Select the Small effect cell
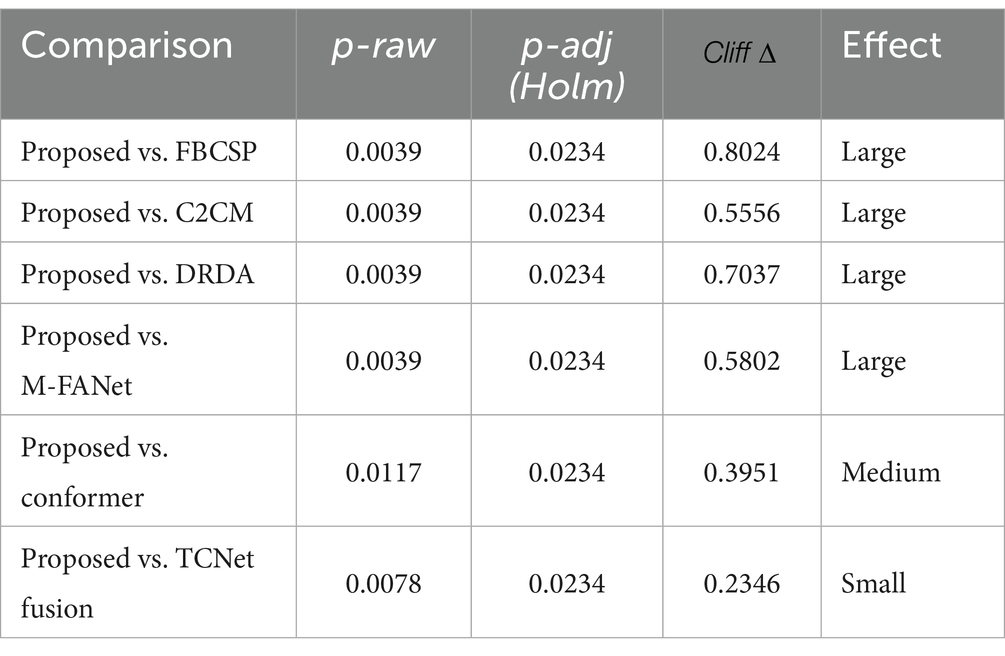The width and height of the screenshot is (1005, 656). click(x=873, y=581)
